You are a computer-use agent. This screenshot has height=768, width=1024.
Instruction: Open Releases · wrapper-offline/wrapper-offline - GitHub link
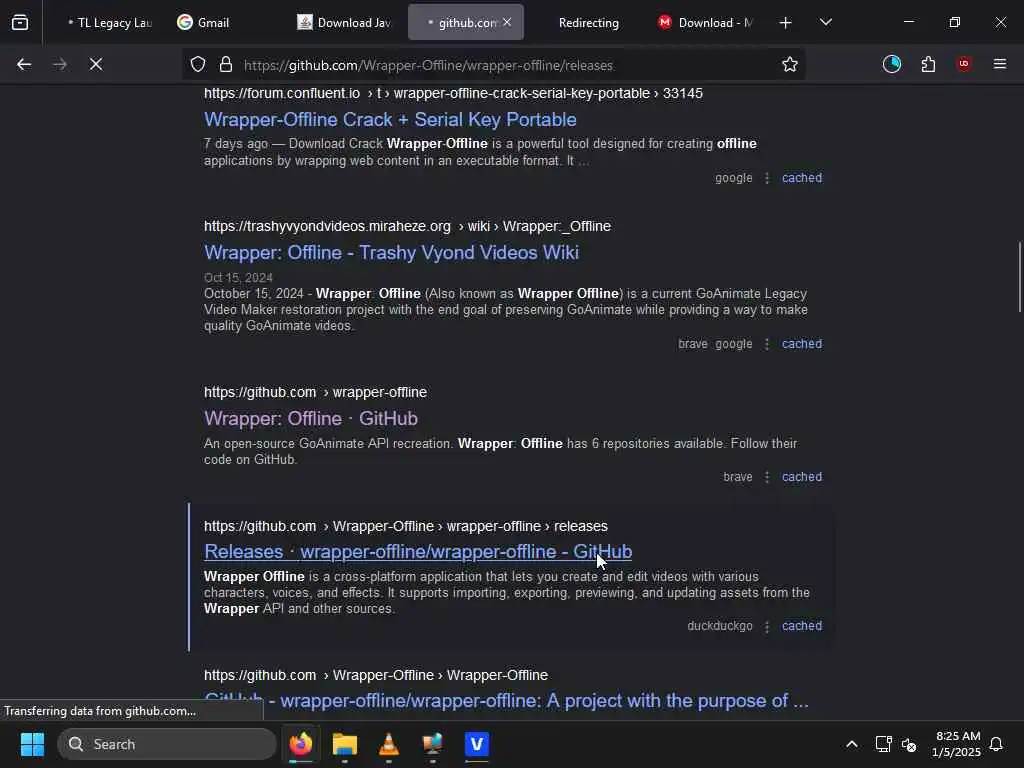418,552
